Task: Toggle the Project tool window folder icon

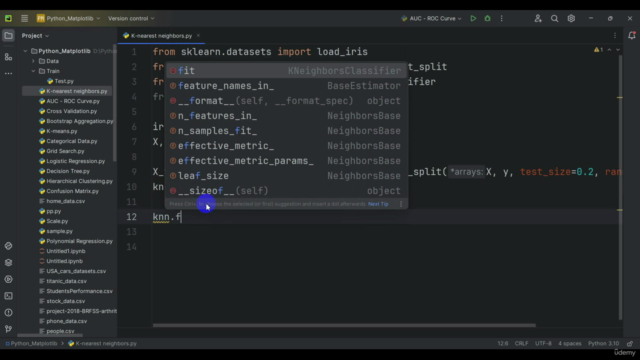Action: coord(8,36)
